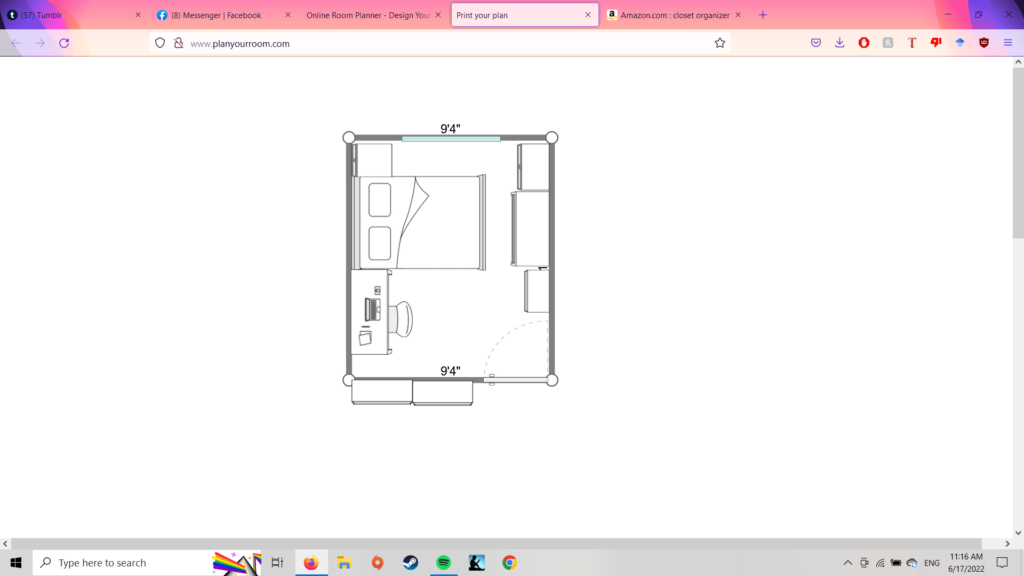Open the Amazon closet organizer tab

672,15
